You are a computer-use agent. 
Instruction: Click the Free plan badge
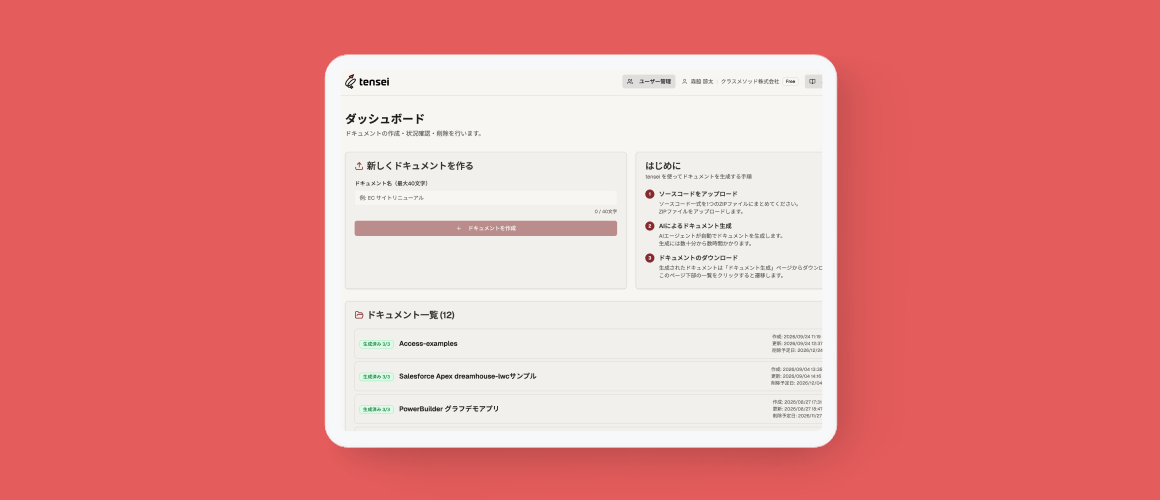[791, 81]
